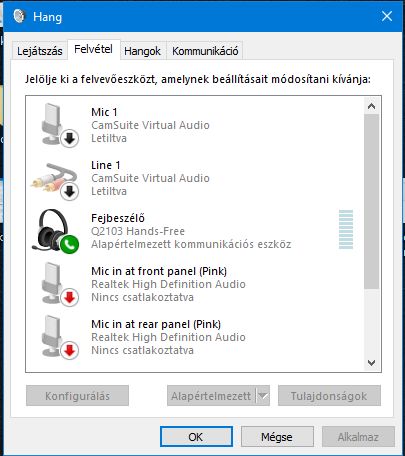Select rear panel Pink mic icon
The width and height of the screenshot is (405, 456).
click(x=55, y=337)
